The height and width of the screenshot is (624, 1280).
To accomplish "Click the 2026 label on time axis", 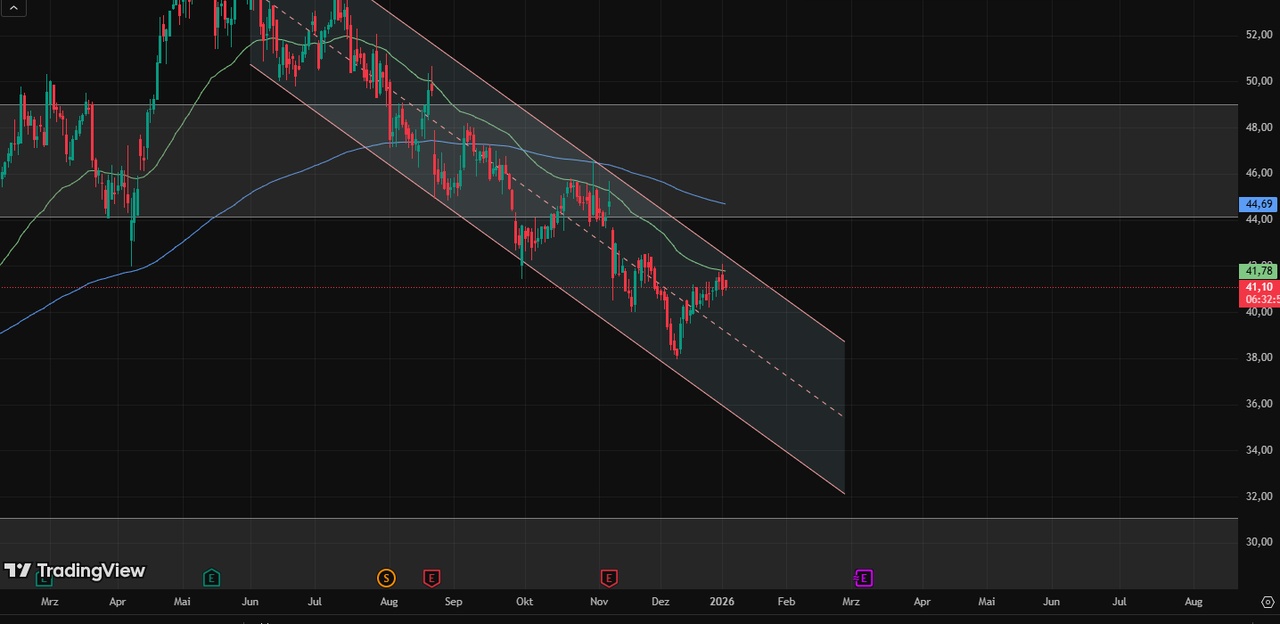I will (x=721, y=602).
